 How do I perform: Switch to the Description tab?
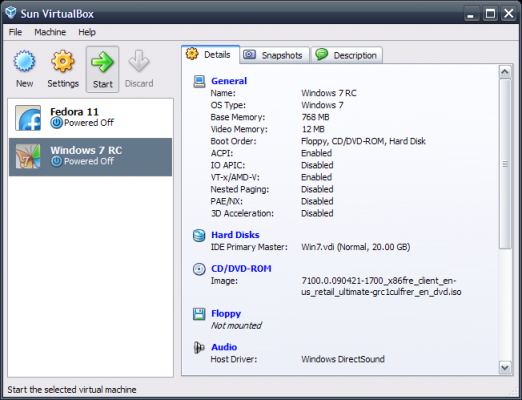coord(347,55)
